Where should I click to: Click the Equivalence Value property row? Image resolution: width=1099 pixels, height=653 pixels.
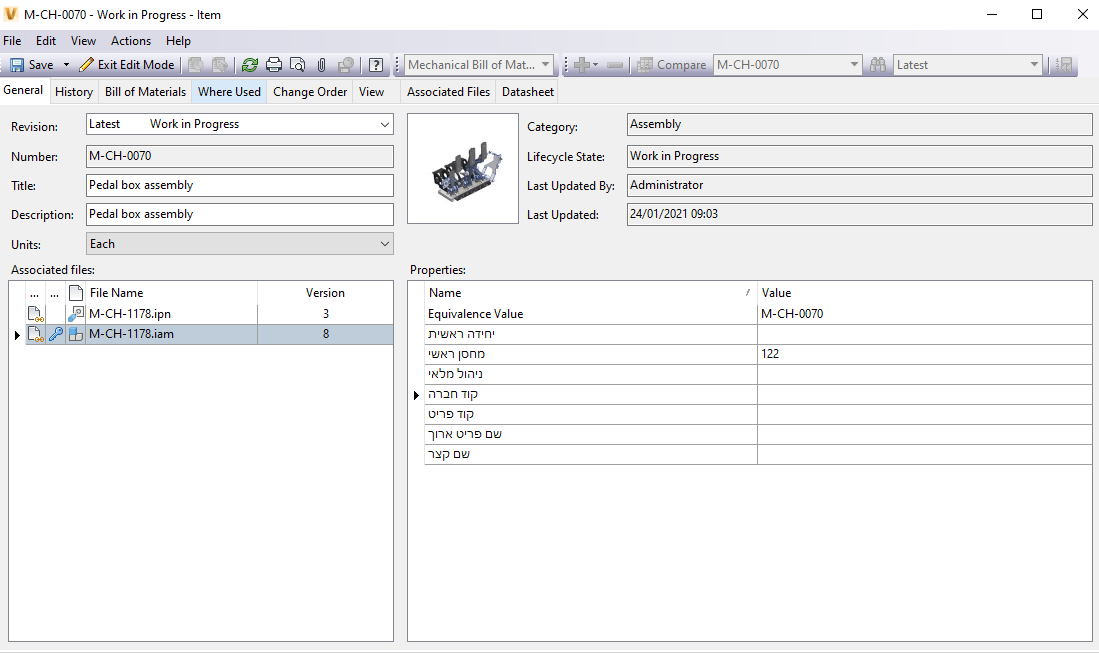758,314
